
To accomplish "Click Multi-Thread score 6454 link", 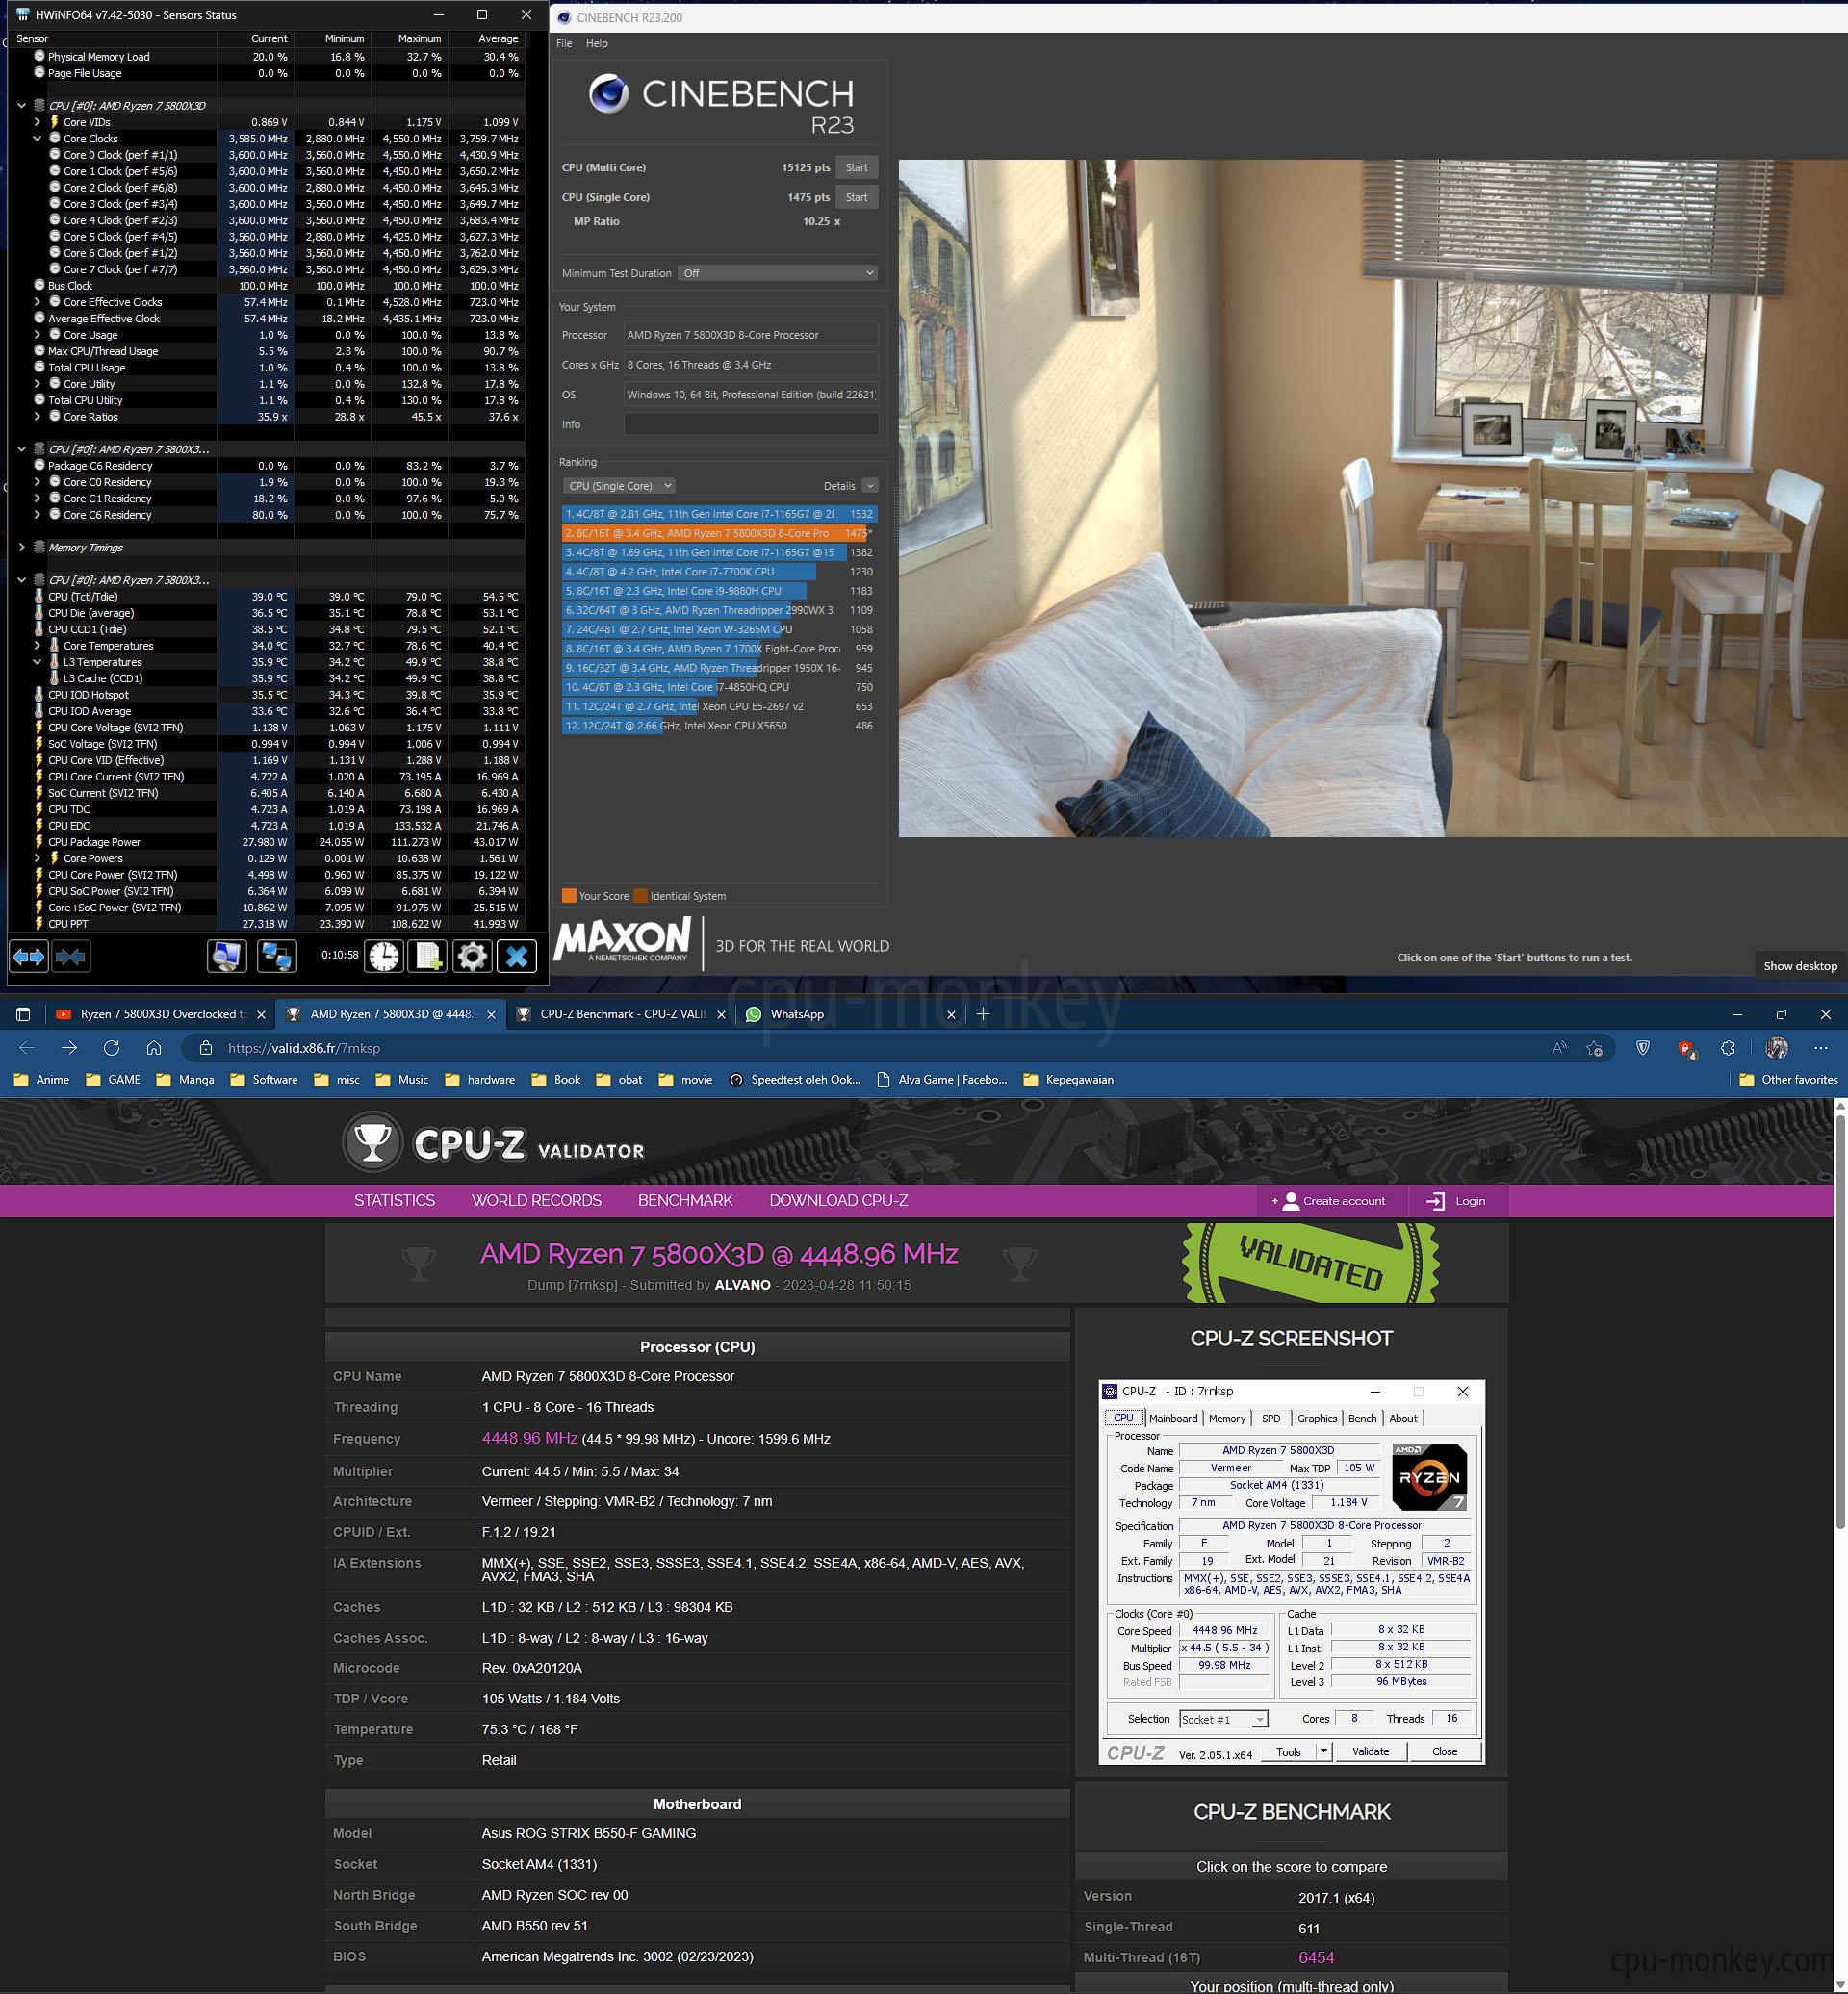I will [1316, 1957].
